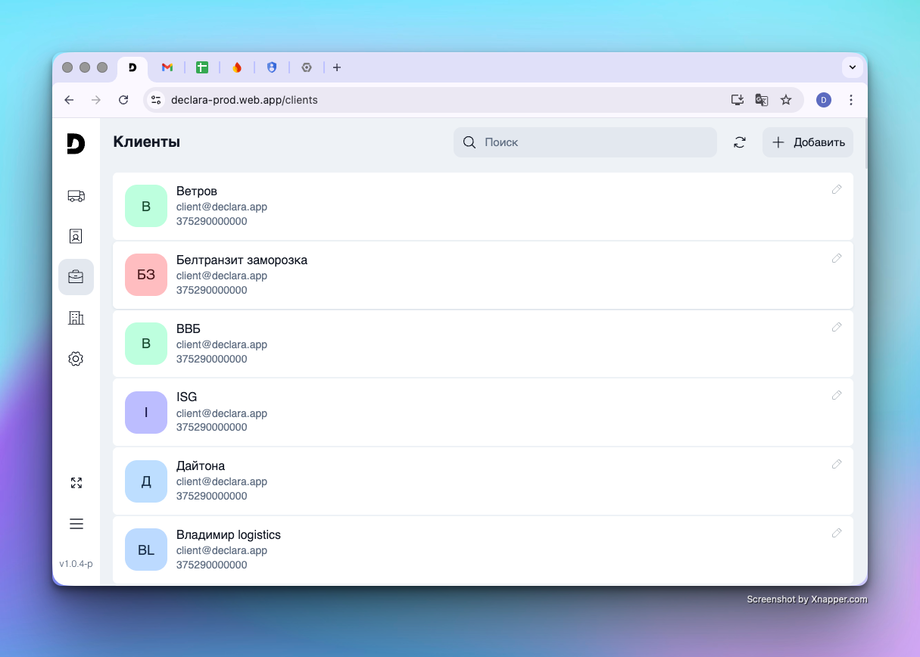This screenshot has width=920, height=657.
Task: Switch to the green spreadsheet tab
Action: (202, 67)
